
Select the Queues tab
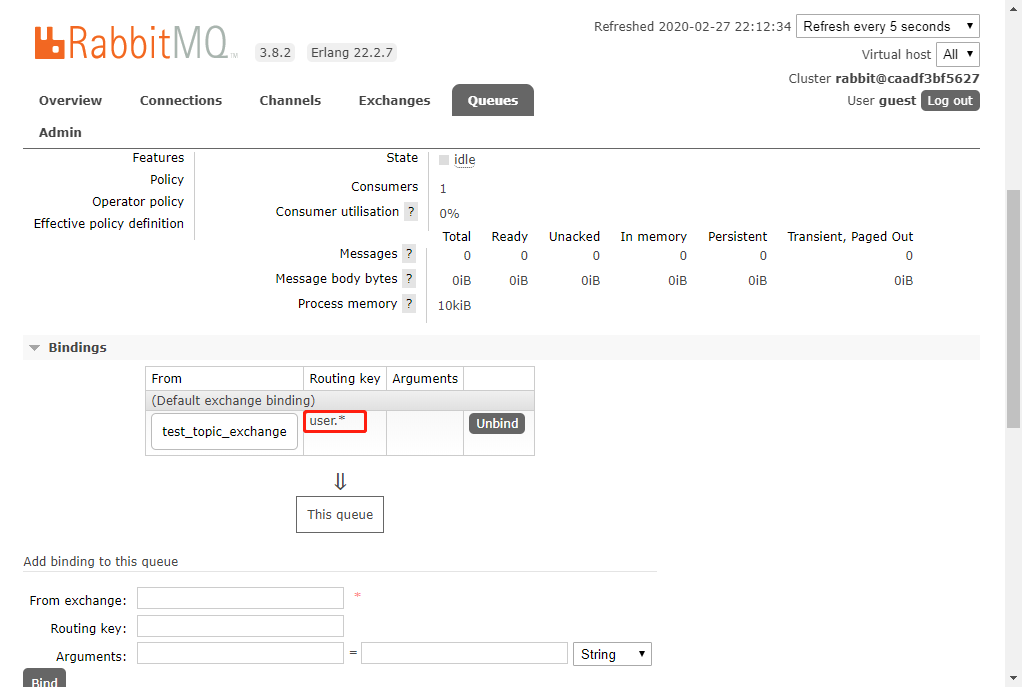(493, 100)
